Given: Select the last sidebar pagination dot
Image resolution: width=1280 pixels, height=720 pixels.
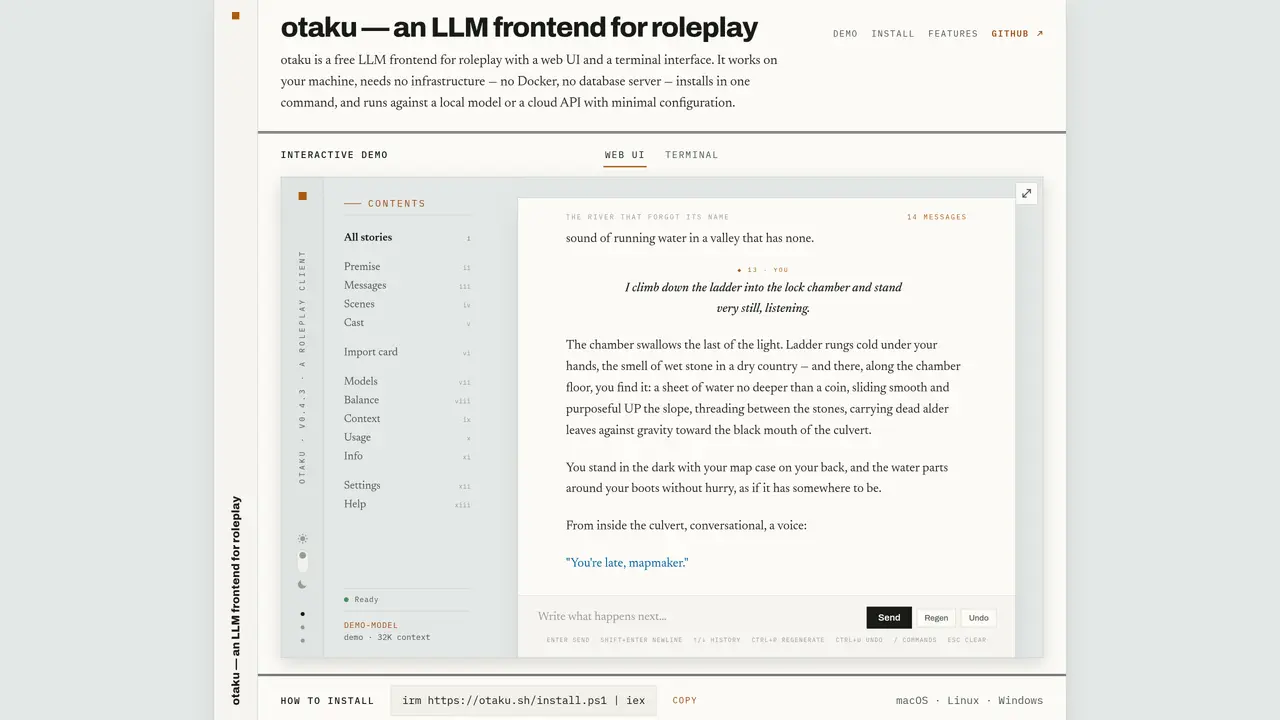Looking at the screenshot, I should click(303, 640).
